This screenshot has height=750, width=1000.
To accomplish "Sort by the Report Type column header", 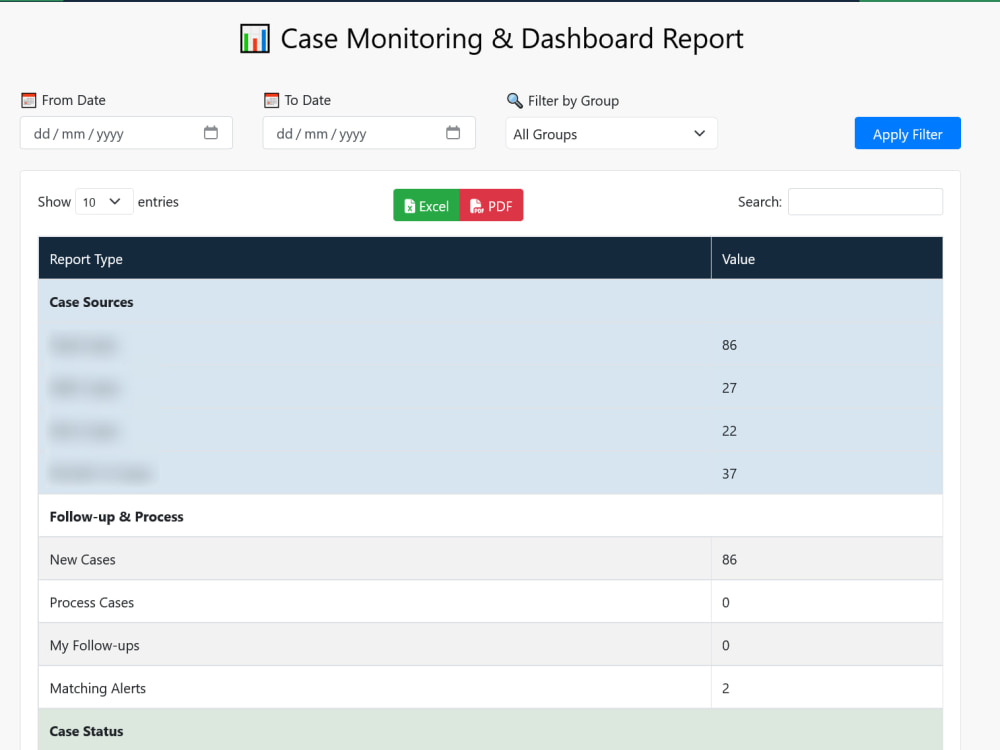I will 375,258.
